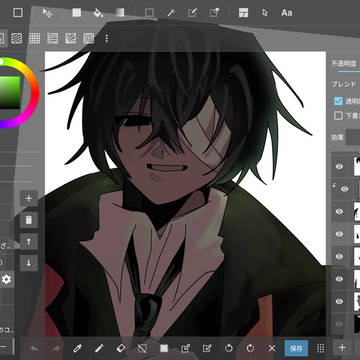360x360 pixels.
Task: Tap the export arrow icon in bottom bar
Action: click(x=185, y=348)
